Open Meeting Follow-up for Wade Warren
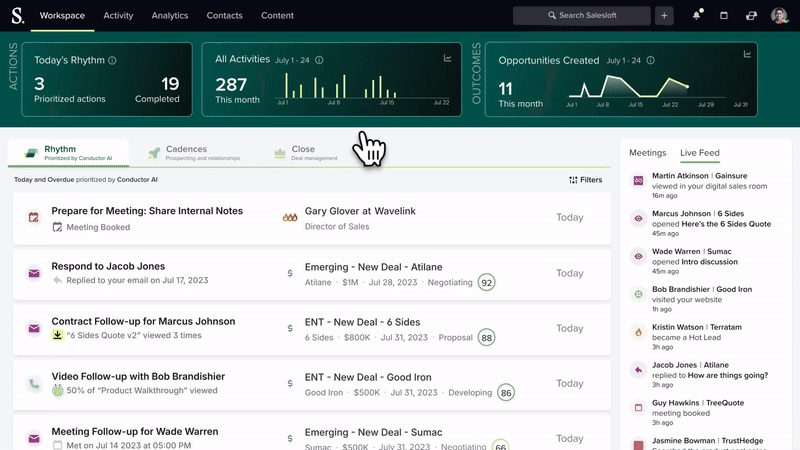Viewport: 800px width, 450px height. (x=135, y=431)
